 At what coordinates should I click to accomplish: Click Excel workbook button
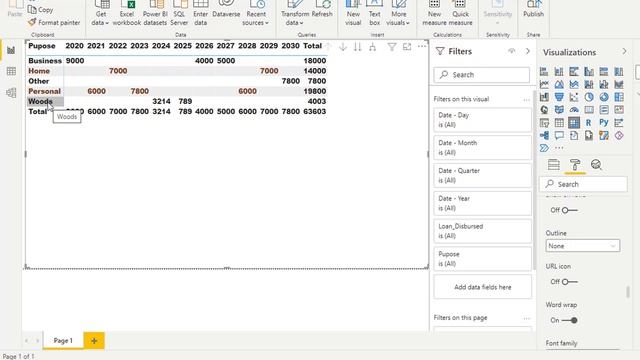click(x=127, y=14)
